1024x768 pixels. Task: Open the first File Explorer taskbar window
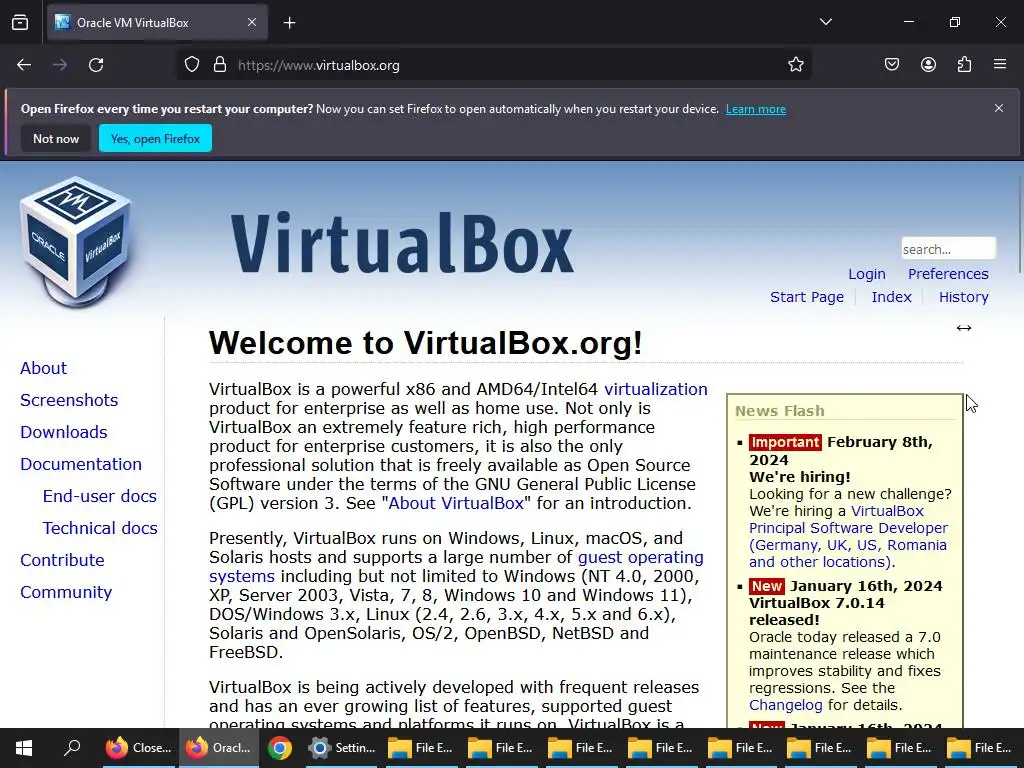pyautogui.click(x=421, y=748)
